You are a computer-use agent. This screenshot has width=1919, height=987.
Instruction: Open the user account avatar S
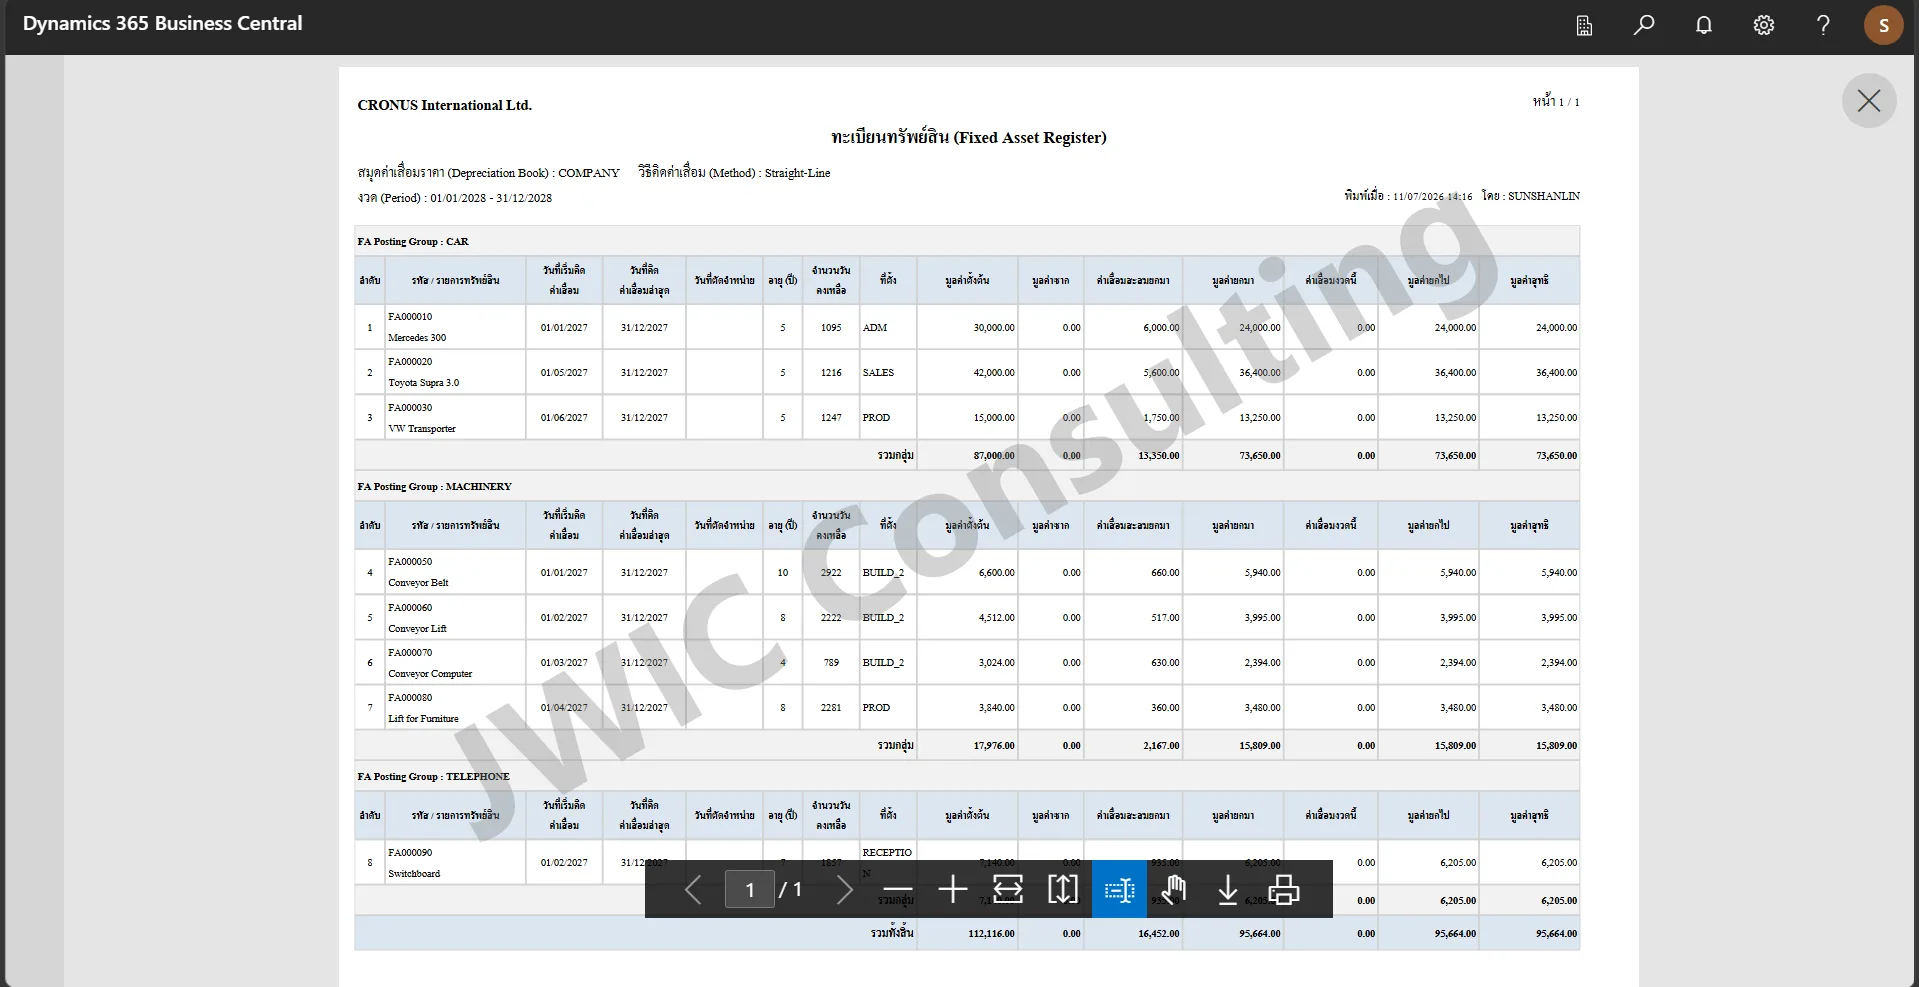click(x=1884, y=26)
